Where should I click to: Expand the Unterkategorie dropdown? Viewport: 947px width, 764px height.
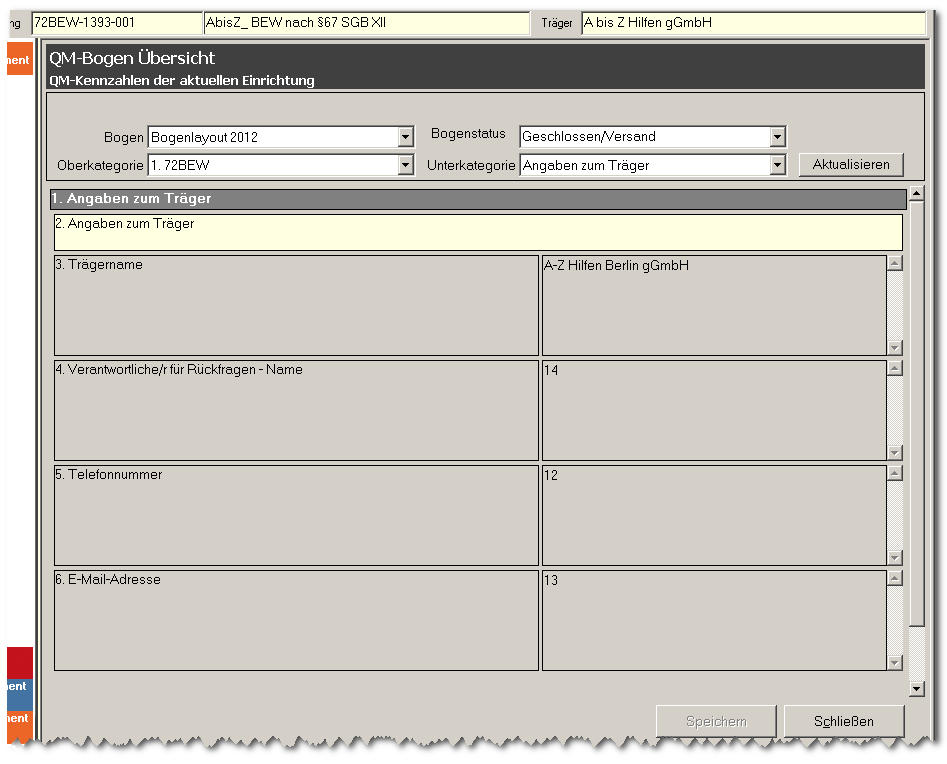777,165
